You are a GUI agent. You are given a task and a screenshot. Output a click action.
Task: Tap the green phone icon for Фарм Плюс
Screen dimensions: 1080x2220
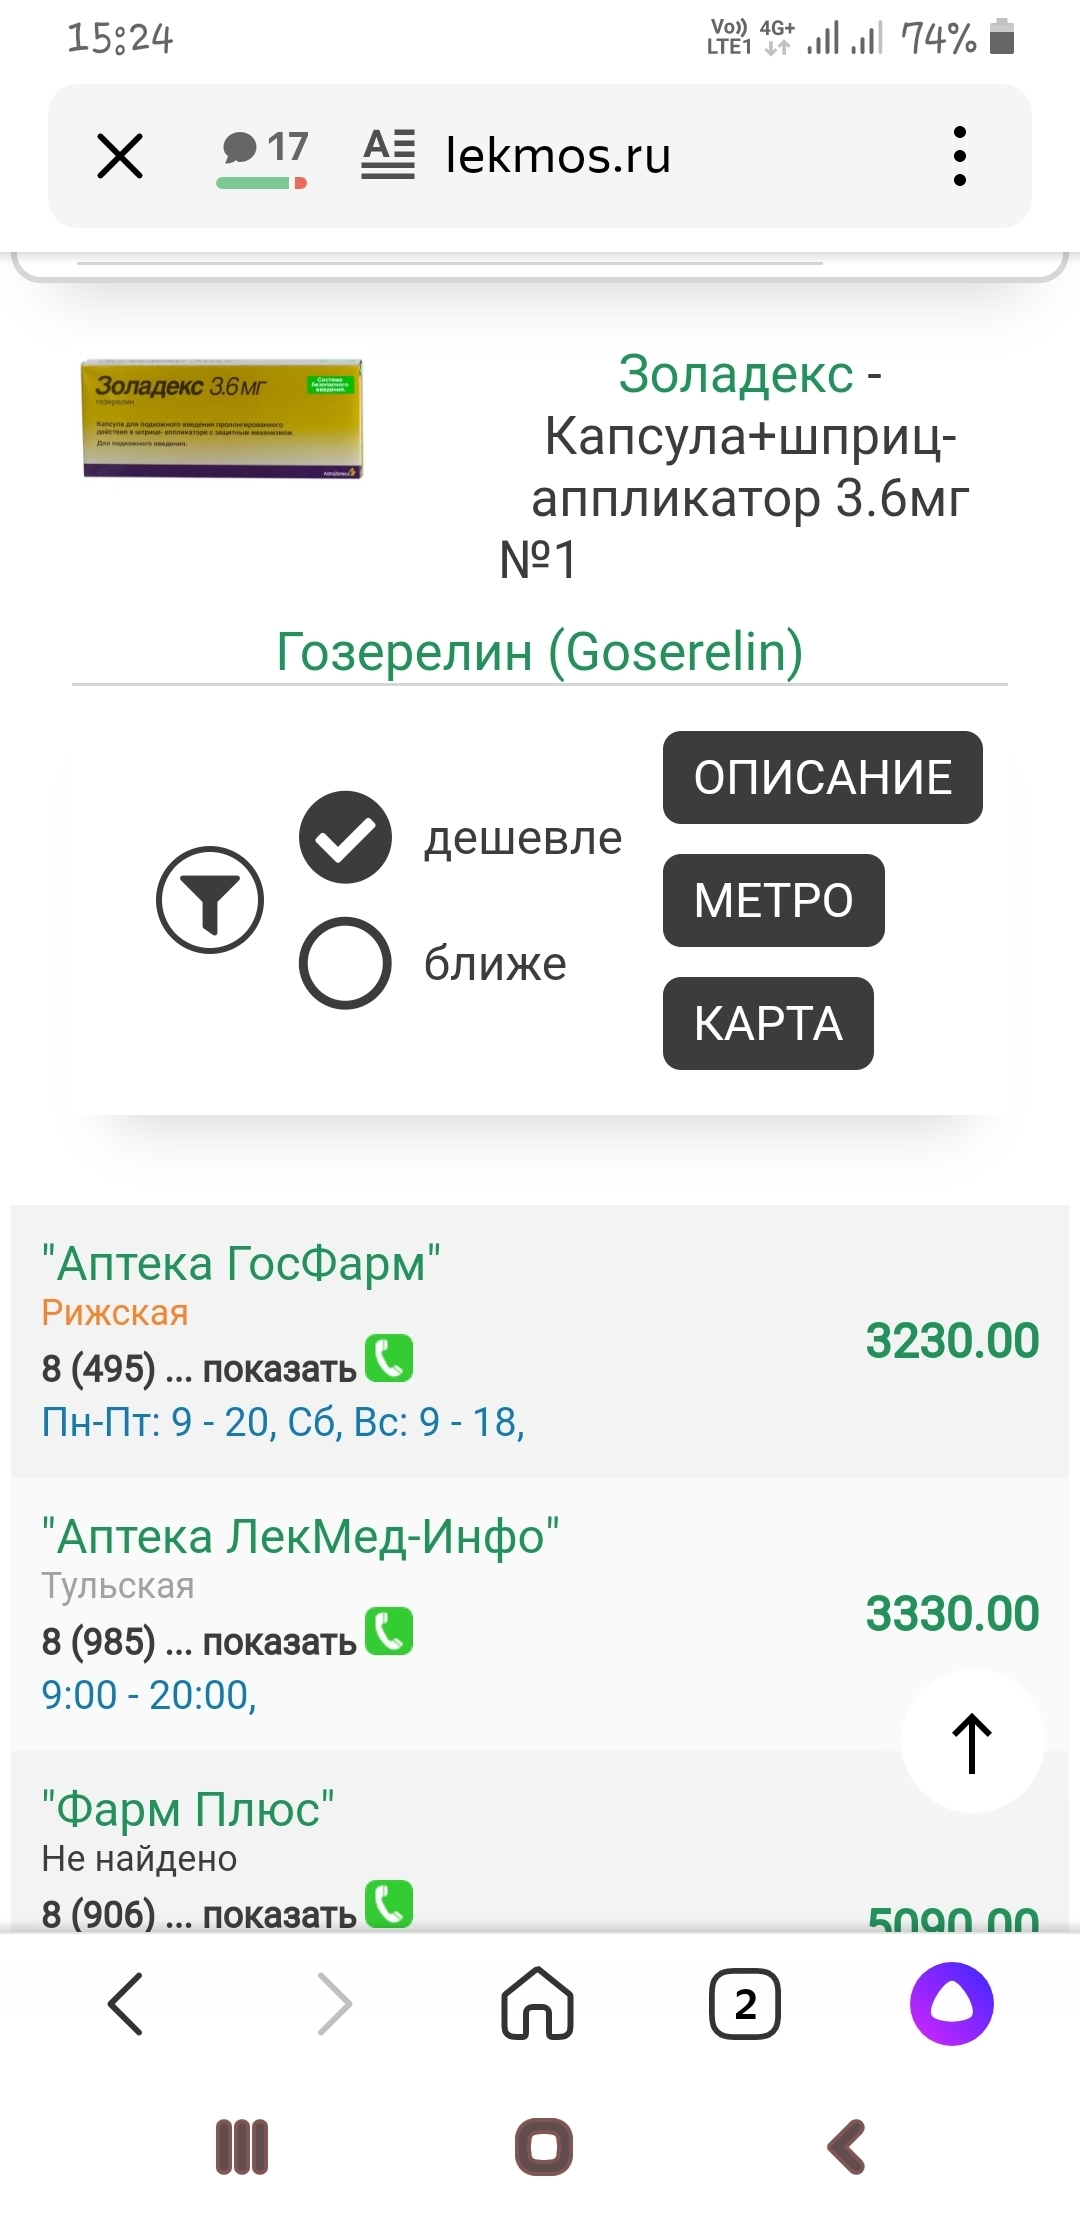click(x=389, y=1904)
